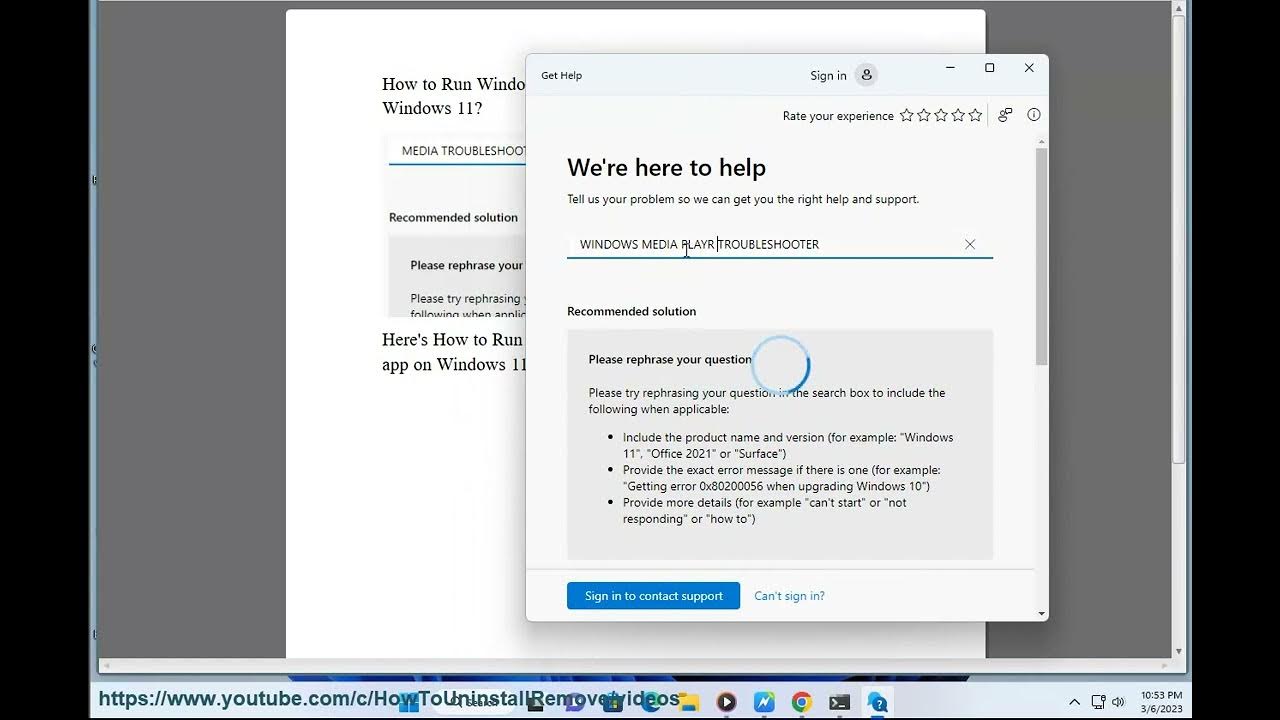Open File Explorer from the taskbar
The height and width of the screenshot is (720, 1280).
coord(689,702)
